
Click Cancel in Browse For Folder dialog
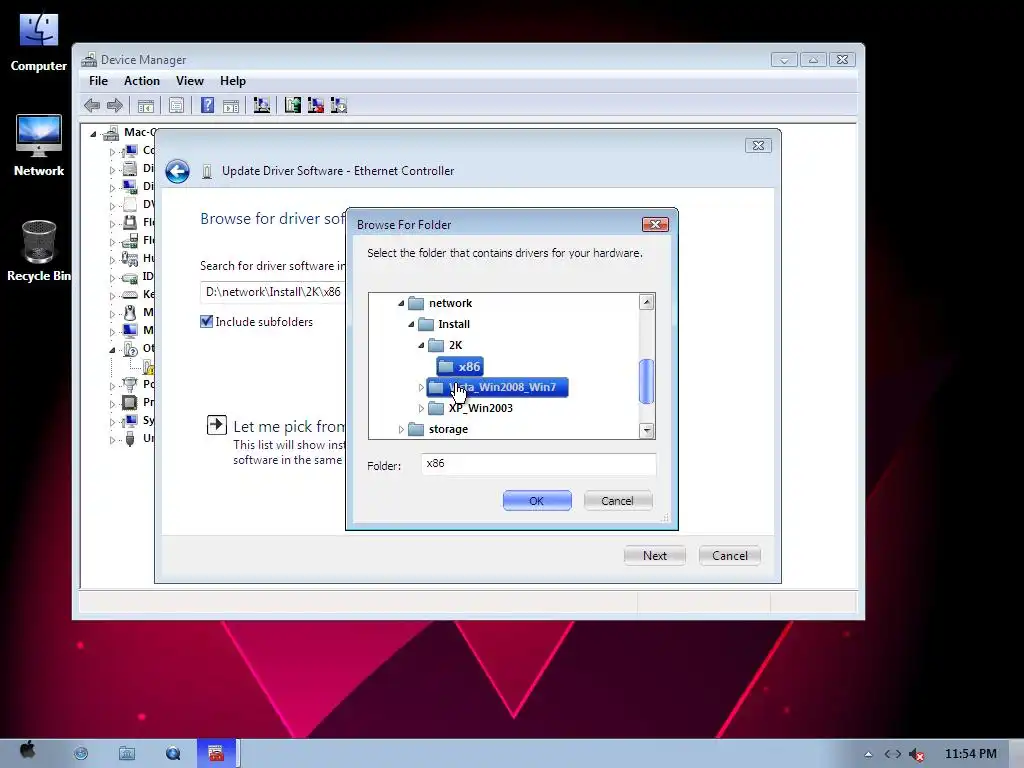617,501
